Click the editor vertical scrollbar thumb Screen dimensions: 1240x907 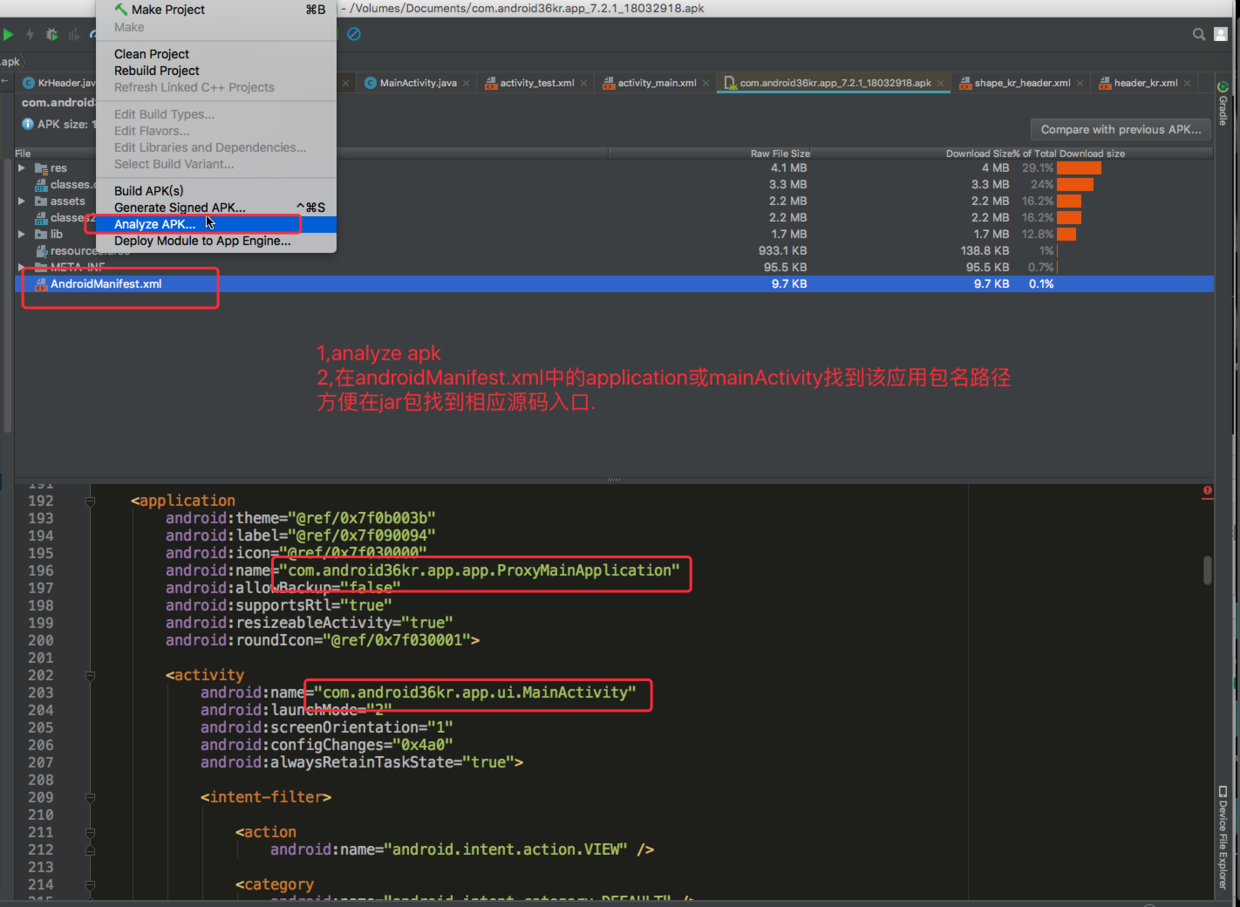[1208, 571]
